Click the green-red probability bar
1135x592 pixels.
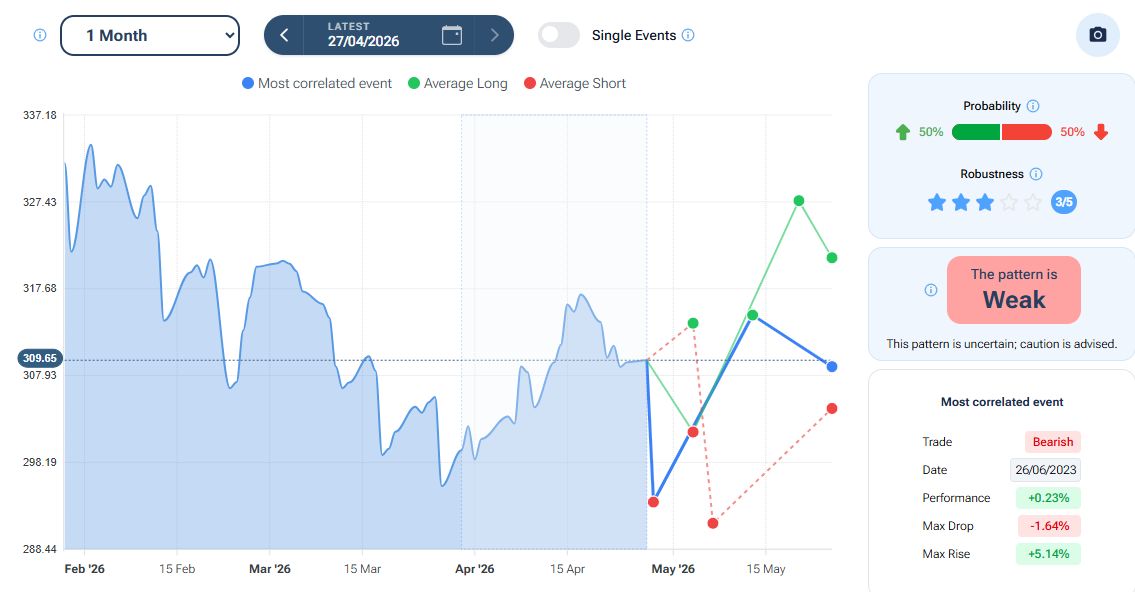[x=1001, y=132]
